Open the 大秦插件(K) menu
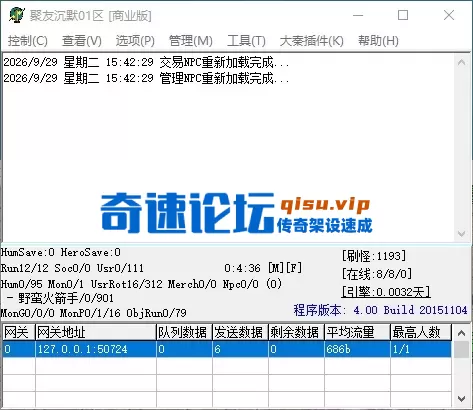Image resolution: width=473 pixels, height=410 pixels. tap(311, 41)
